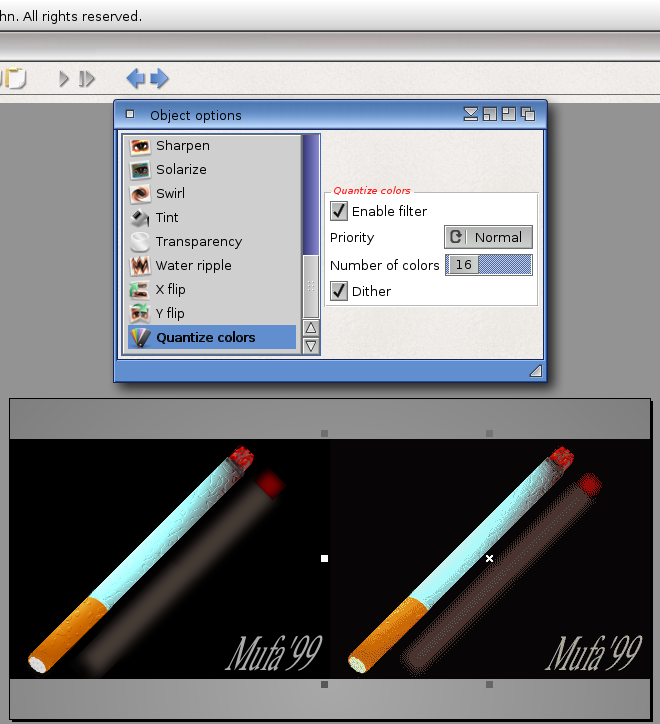This screenshot has width=660, height=724.
Task: Select the Y flip filter icon
Action: coord(140,314)
